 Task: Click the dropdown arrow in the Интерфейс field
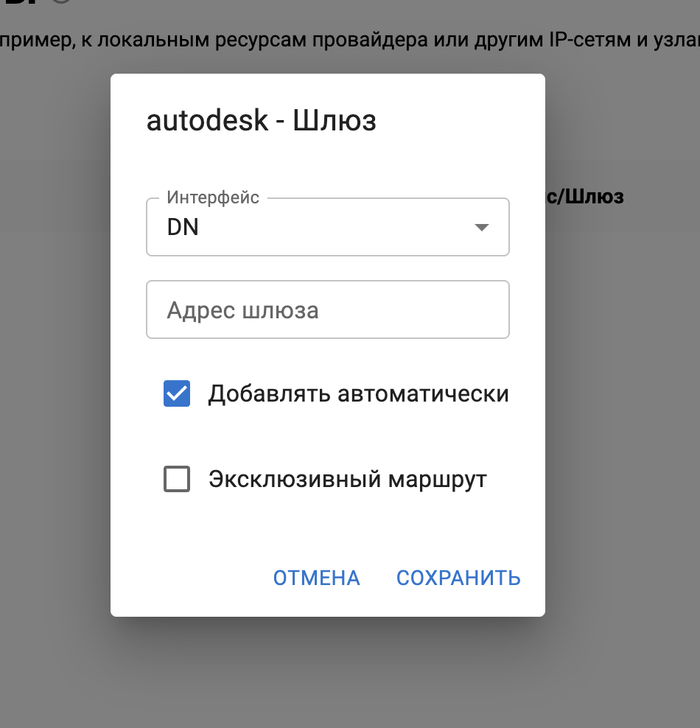click(481, 227)
